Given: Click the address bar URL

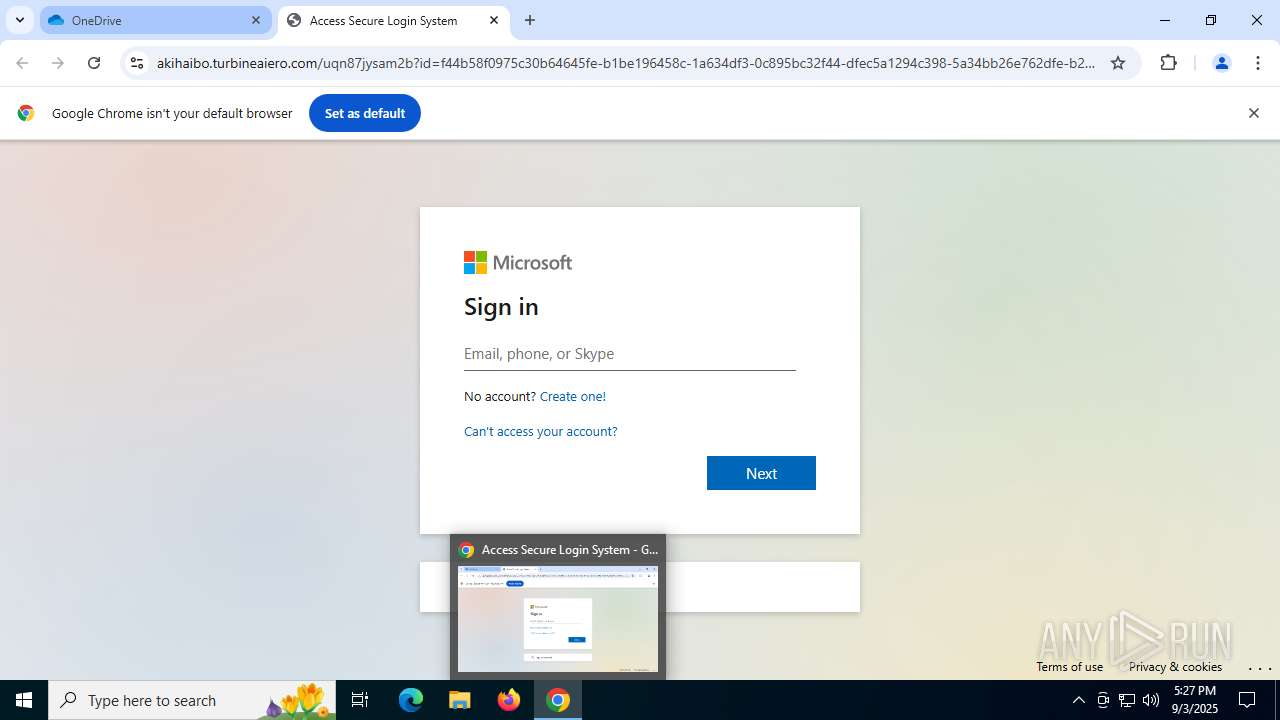Looking at the screenshot, I should coord(626,63).
